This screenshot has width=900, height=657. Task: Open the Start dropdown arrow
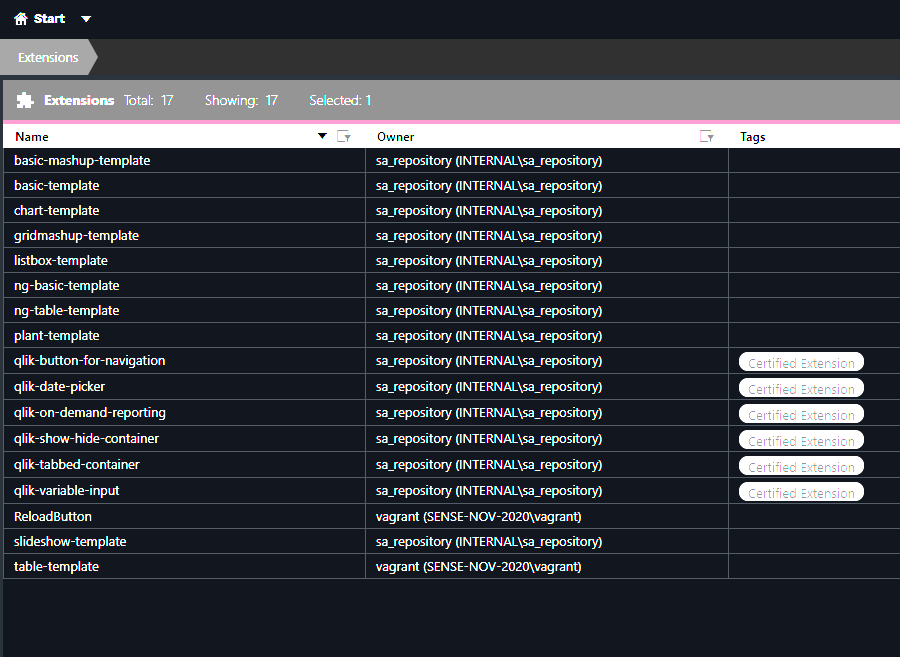(86, 19)
